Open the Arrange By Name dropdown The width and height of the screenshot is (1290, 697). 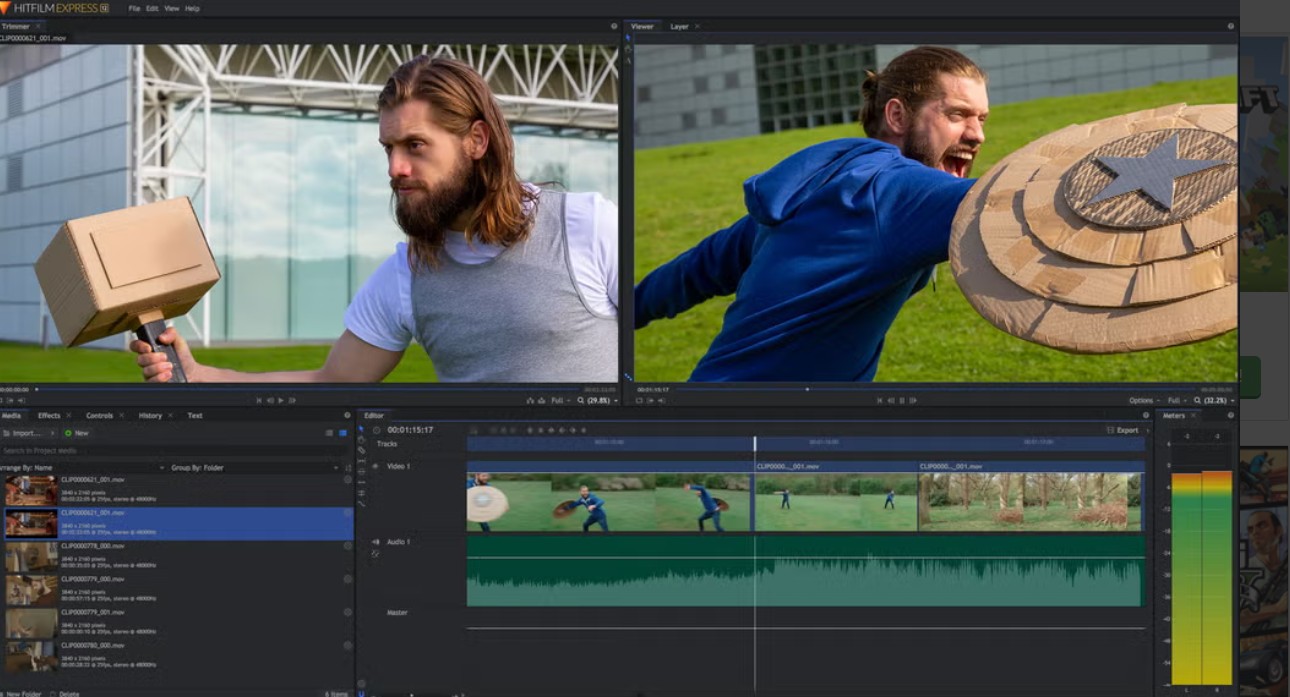(x=163, y=467)
